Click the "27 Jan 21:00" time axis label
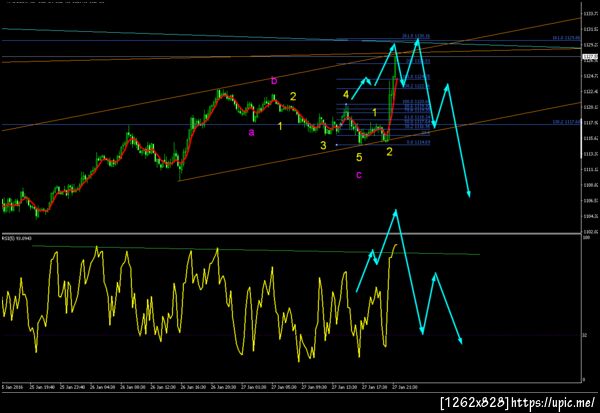This screenshot has height=413, width=600. (x=404, y=387)
